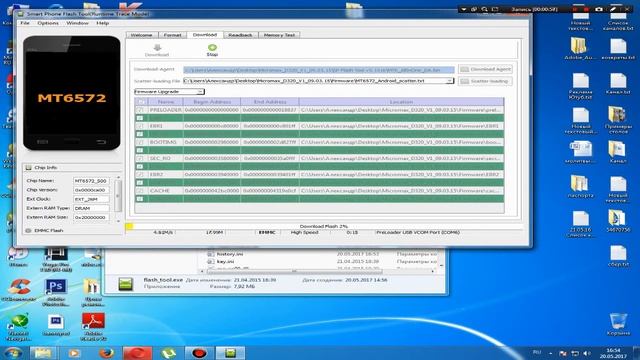Click the End Address column header

click(x=270, y=102)
